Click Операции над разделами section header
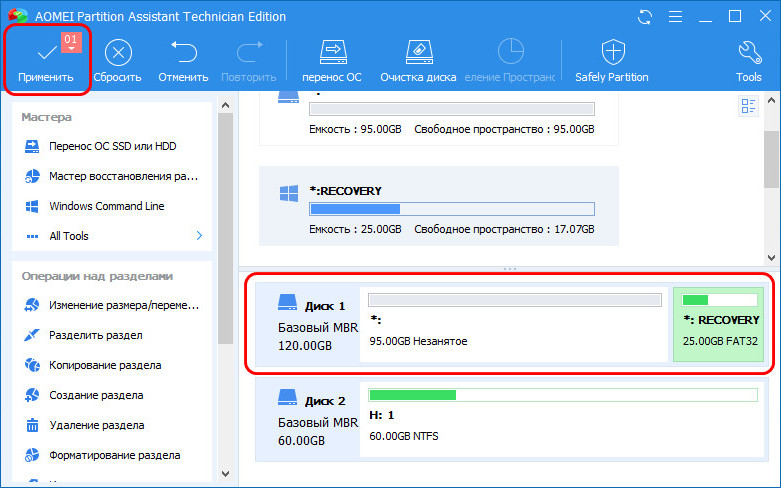The width and height of the screenshot is (781, 488). coord(97,276)
